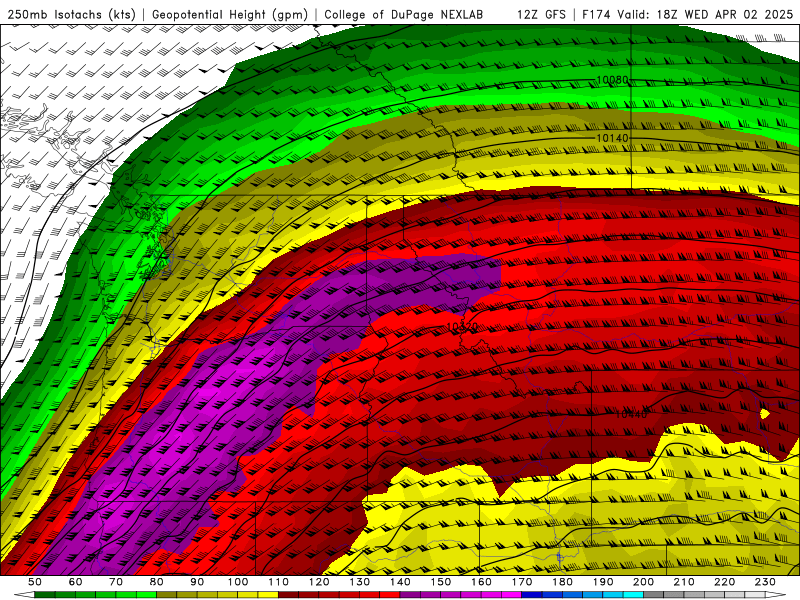
Task: Click the small yellow spot inside the dark red band
Action: click(x=764, y=414)
